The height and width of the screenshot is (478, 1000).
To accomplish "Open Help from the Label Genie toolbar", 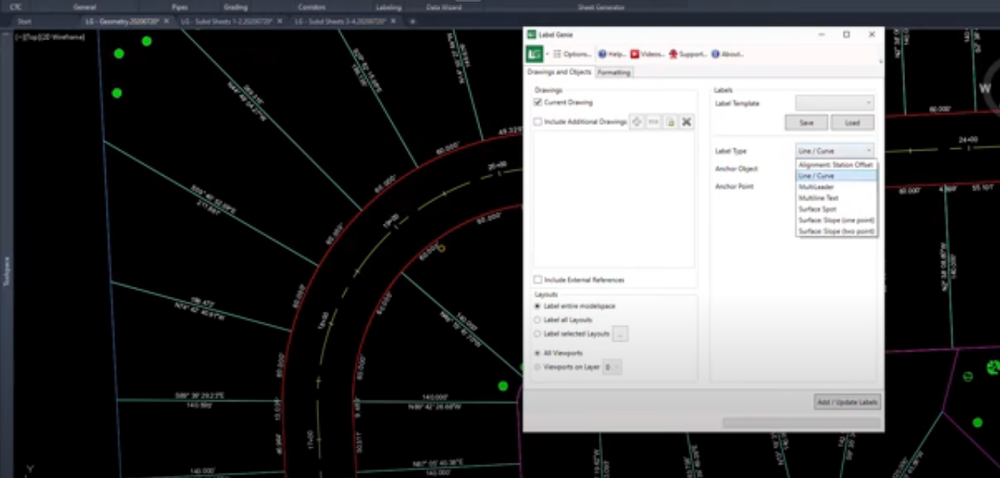I will point(612,54).
